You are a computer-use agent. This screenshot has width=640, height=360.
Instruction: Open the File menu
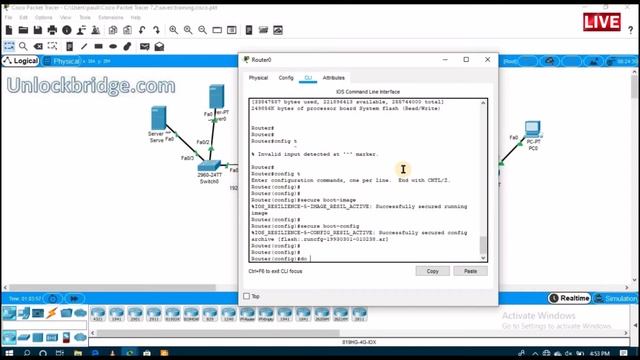point(9,18)
